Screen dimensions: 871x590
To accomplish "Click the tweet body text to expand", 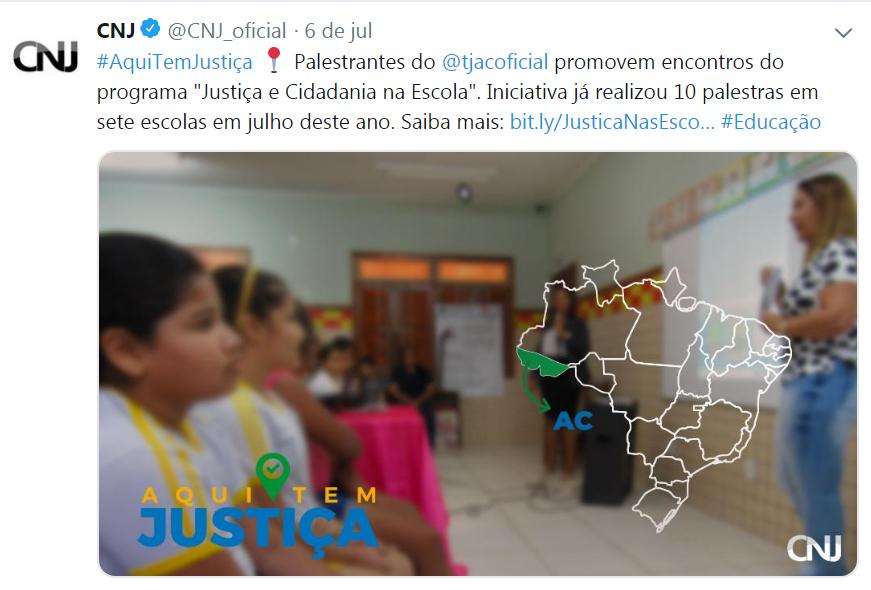I will [x=459, y=92].
